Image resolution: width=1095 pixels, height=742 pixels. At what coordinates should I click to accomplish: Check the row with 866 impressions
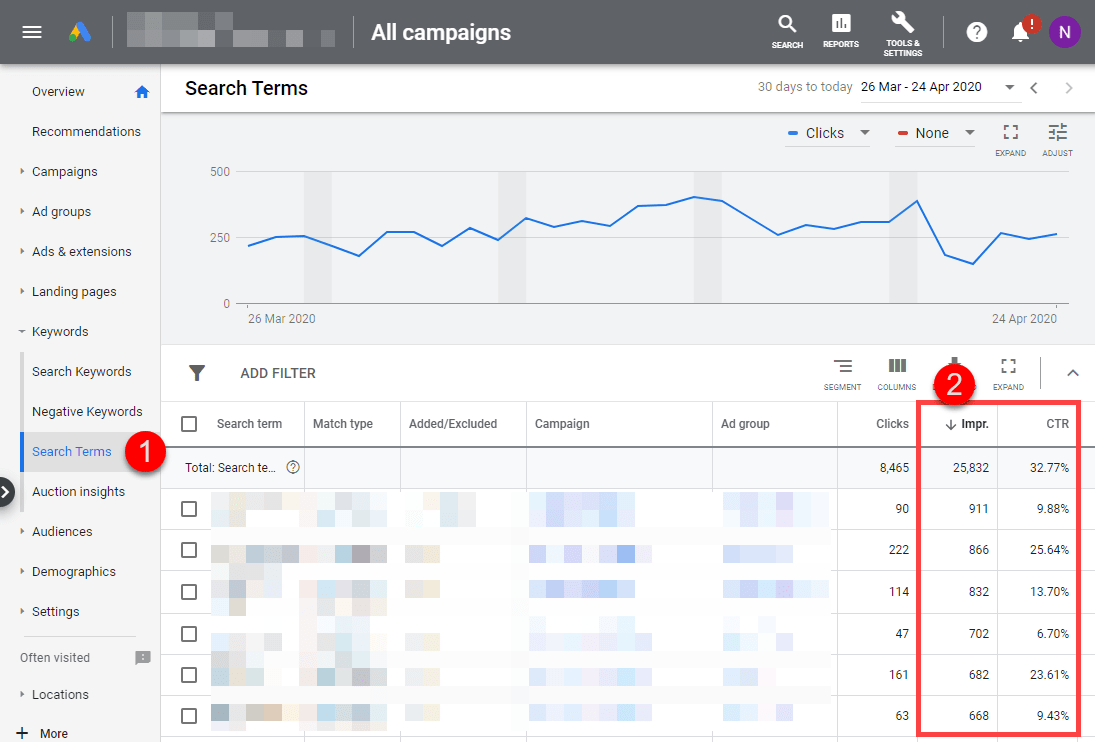click(189, 550)
